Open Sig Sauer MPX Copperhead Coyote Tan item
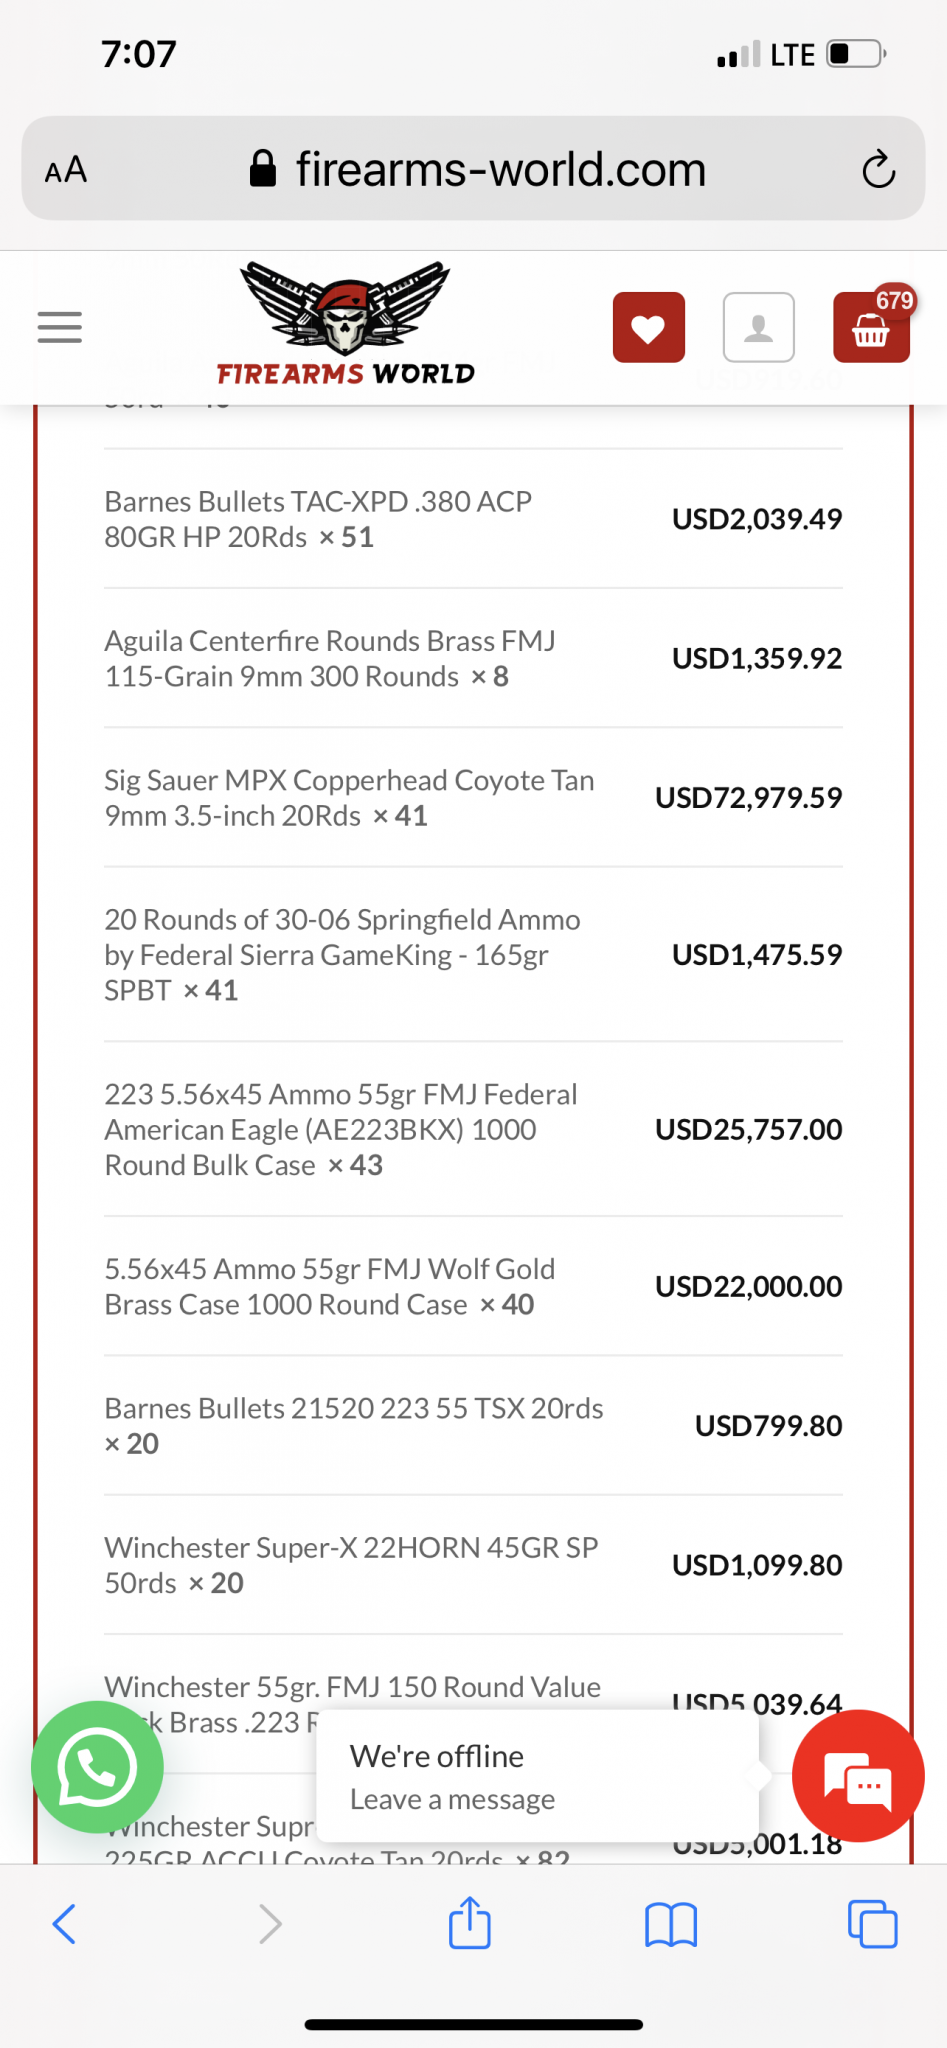 (x=349, y=798)
